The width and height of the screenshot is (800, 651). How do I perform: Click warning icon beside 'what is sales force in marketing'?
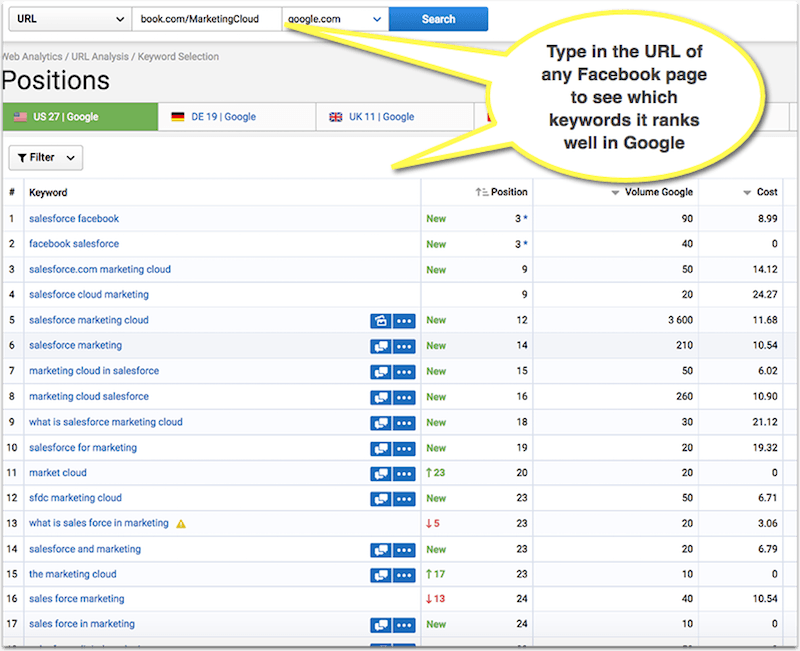(181, 524)
